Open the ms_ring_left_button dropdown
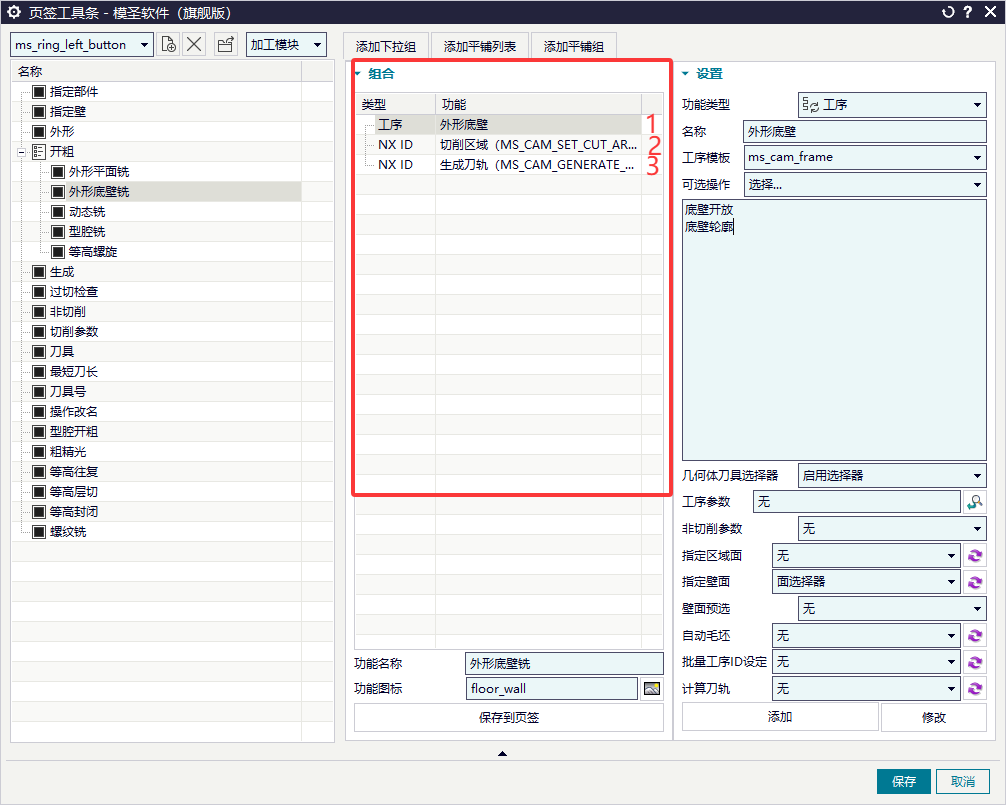 82,44
